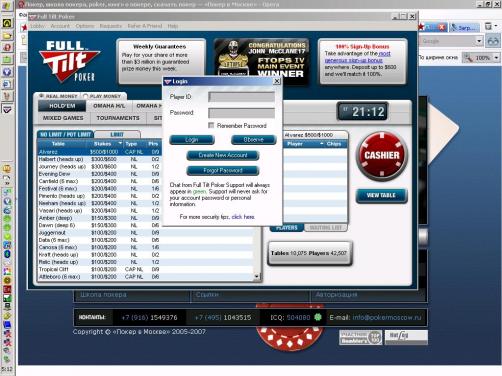
Task: Select the Play Money radio button
Action: point(85,96)
